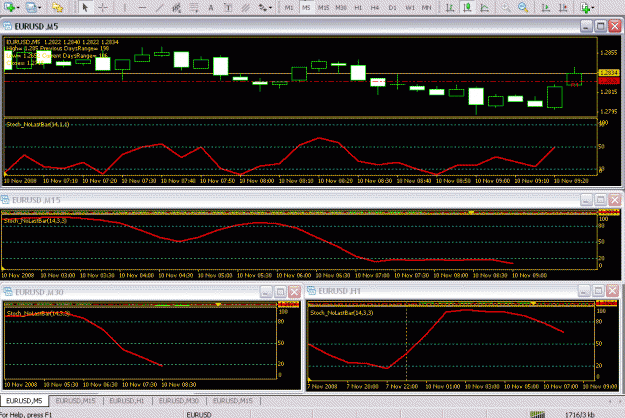Click the chart shift triangle in M15 chart
Image resolution: width=625 pixels, height=418 pixels.
pyautogui.click(x=470, y=213)
